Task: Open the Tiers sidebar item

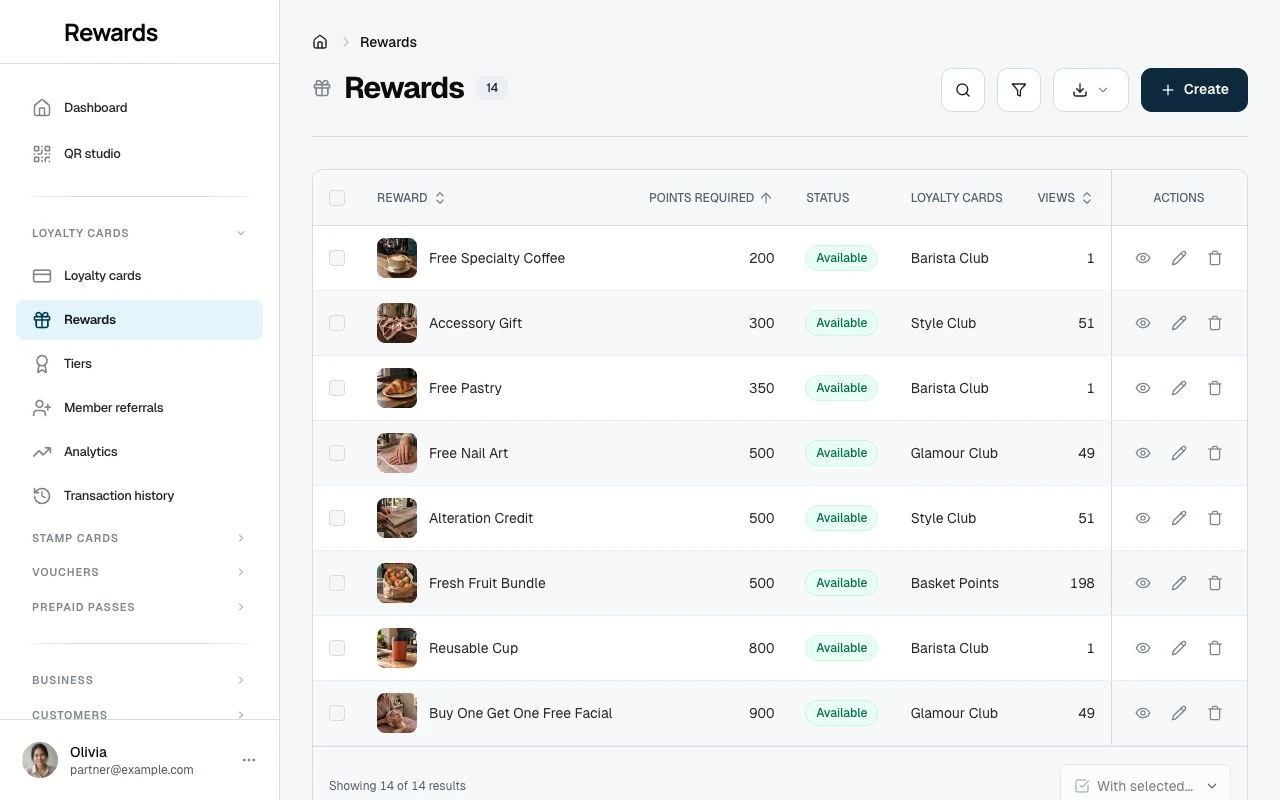Action: pyautogui.click(x=139, y=364)
